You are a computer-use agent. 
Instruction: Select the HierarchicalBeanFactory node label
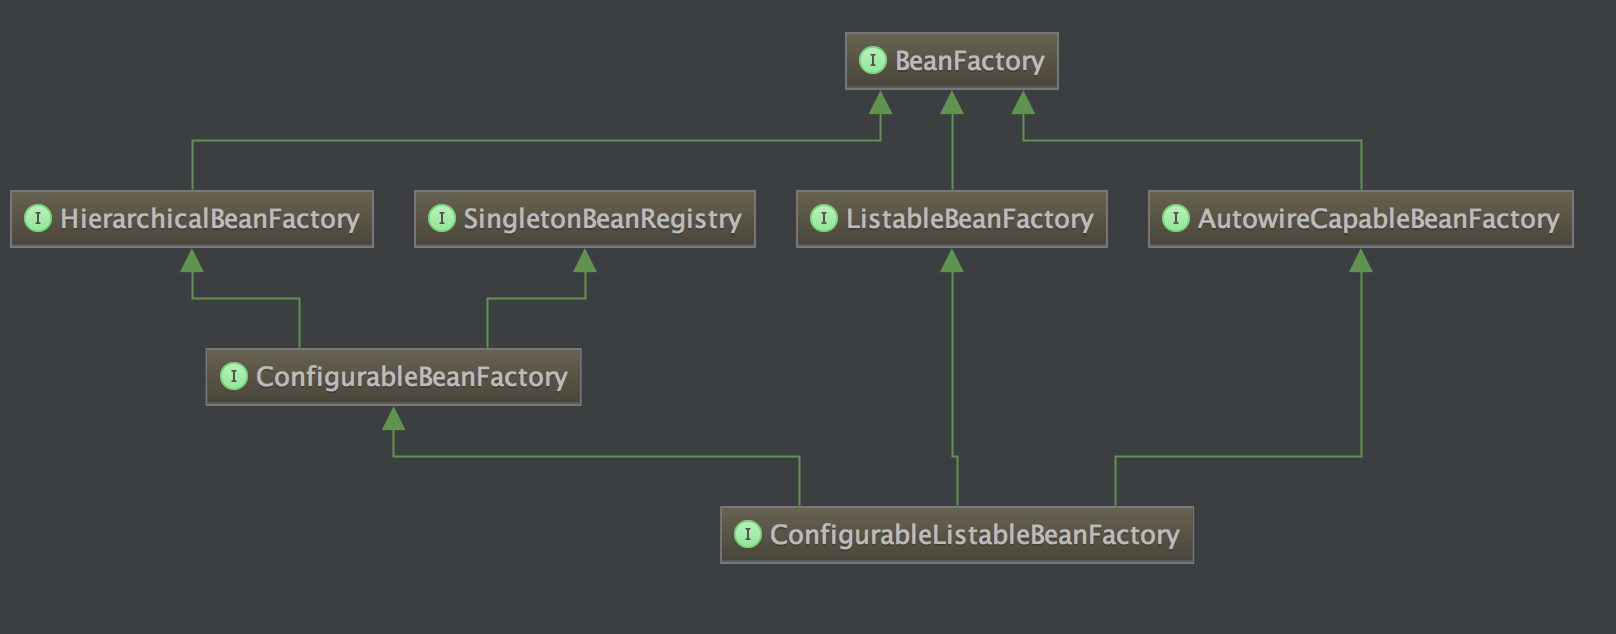[209, 219]
